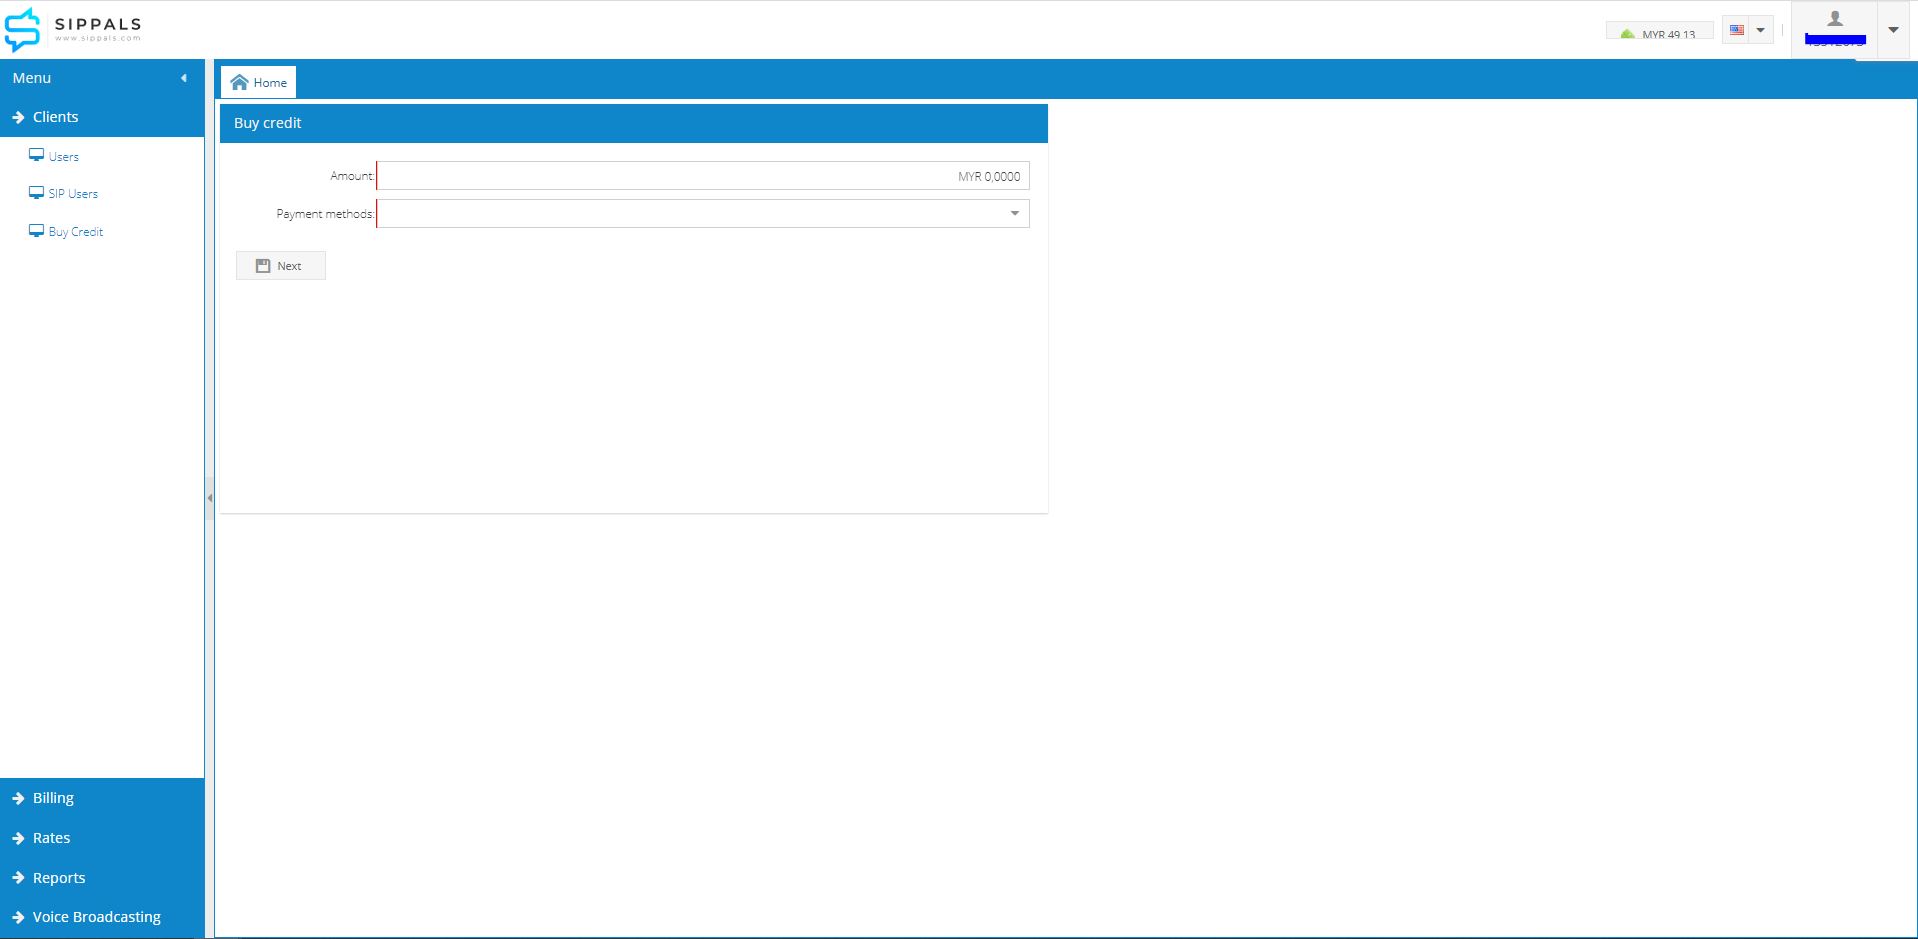Click the arrow icon beside Reports
This screenshot has width=1918, height=939.
(18, 878)
